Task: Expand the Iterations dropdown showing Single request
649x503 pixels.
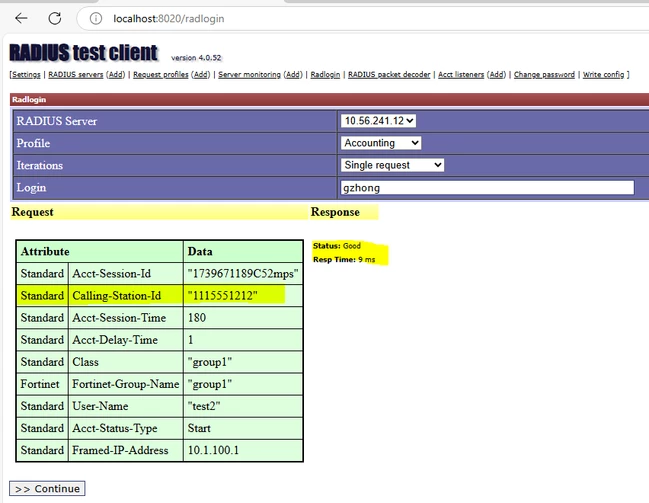Action: 392,165
